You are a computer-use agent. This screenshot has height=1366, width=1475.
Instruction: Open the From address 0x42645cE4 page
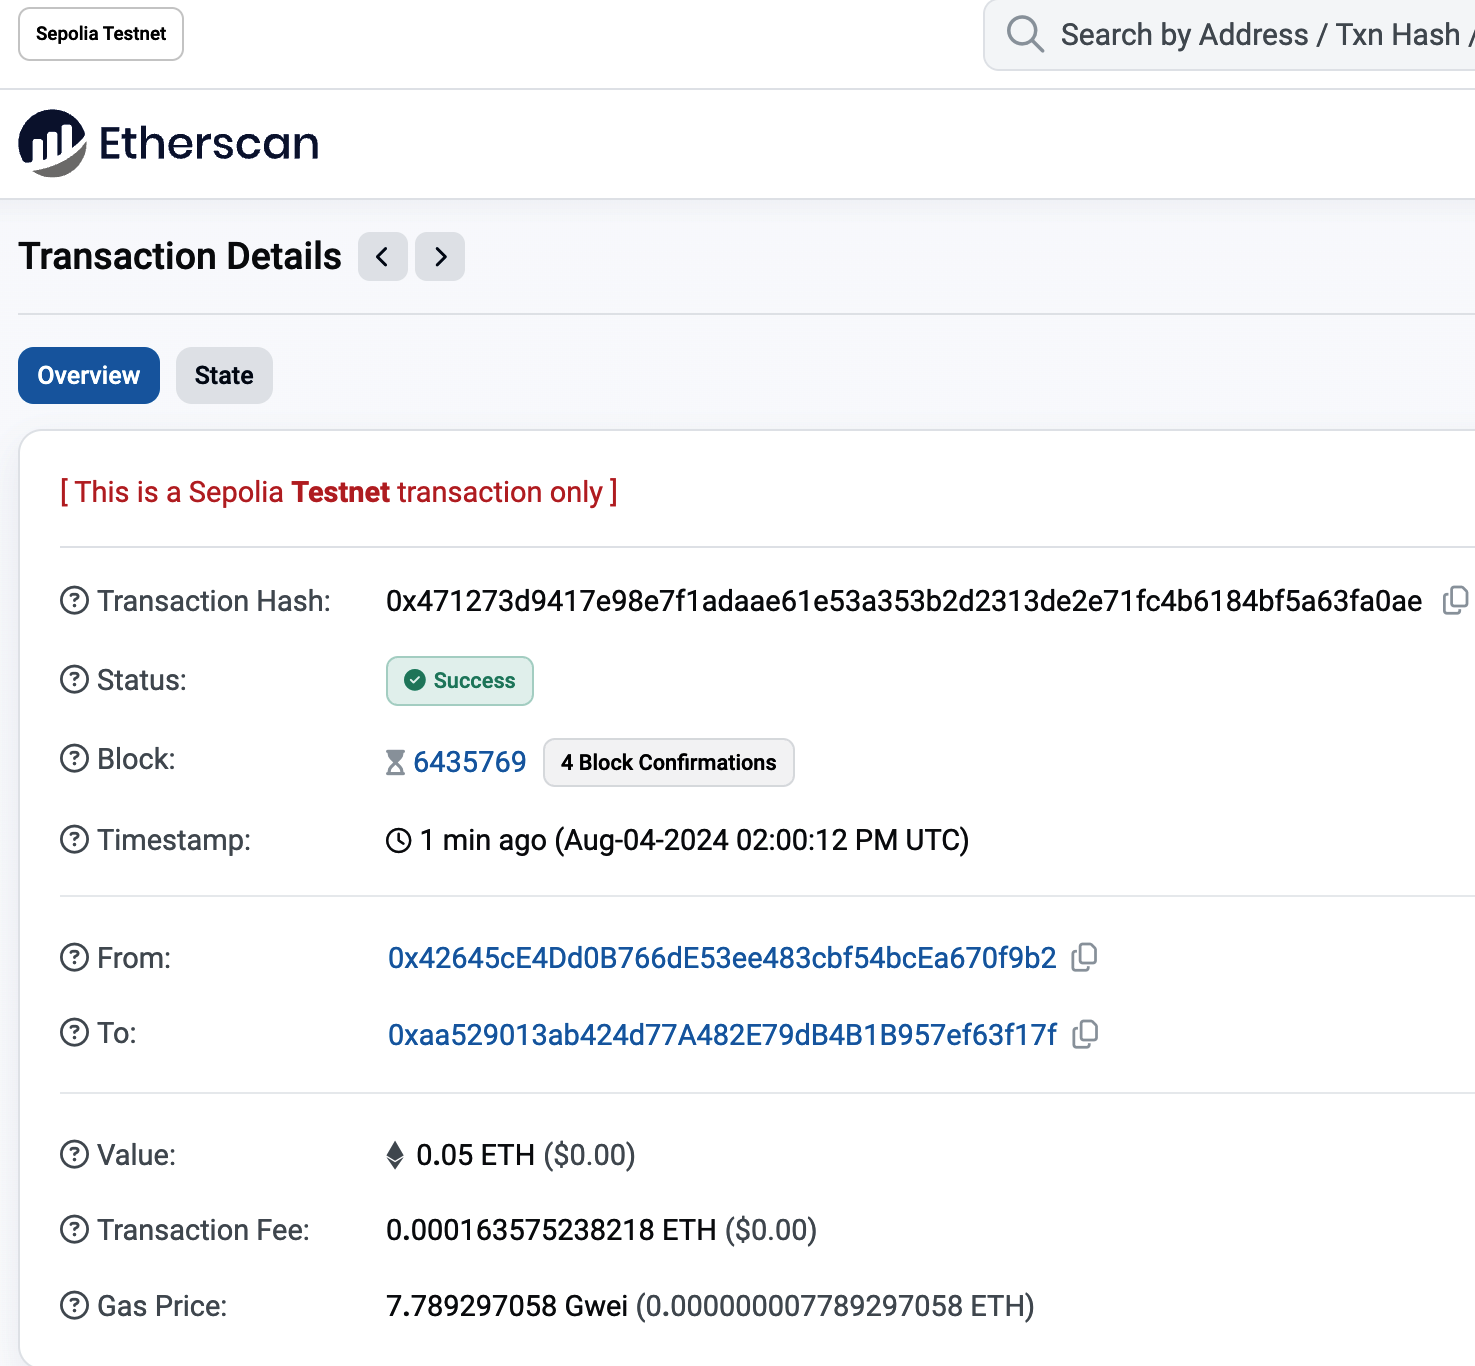pyautogui.click(x=721, y=957)
